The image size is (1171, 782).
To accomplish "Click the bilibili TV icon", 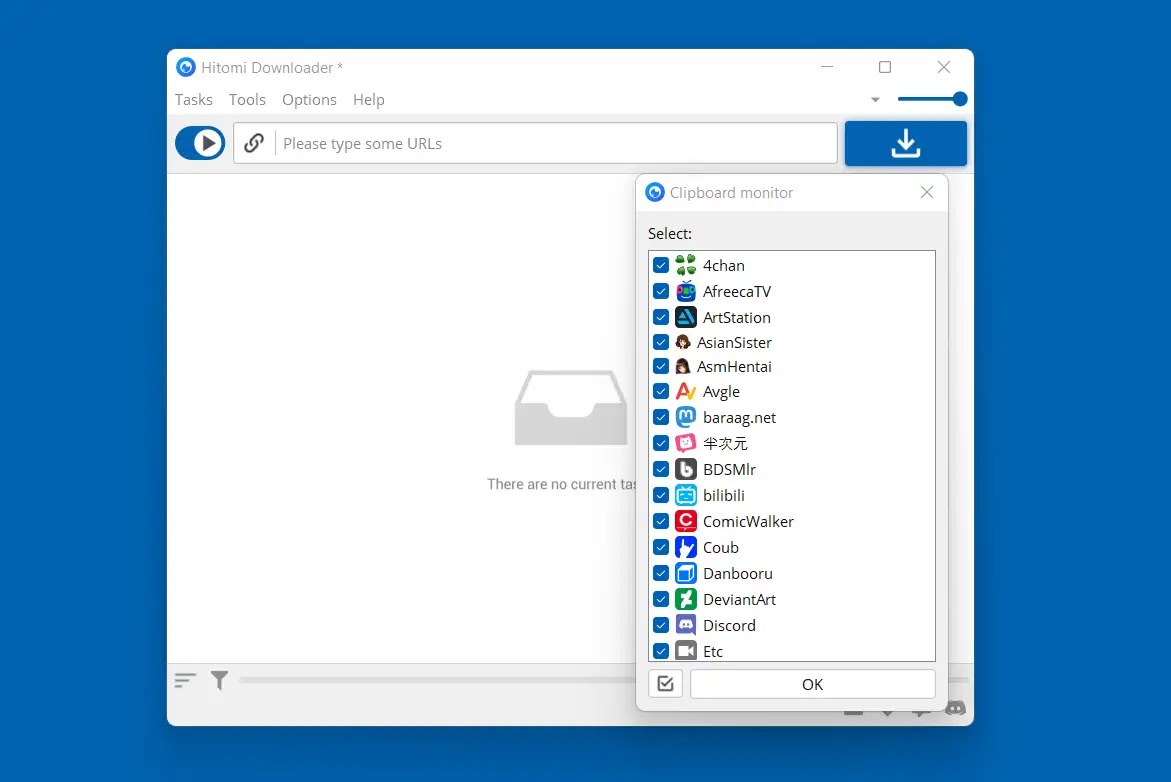I will pyautogui.click(x=686, y=495).
